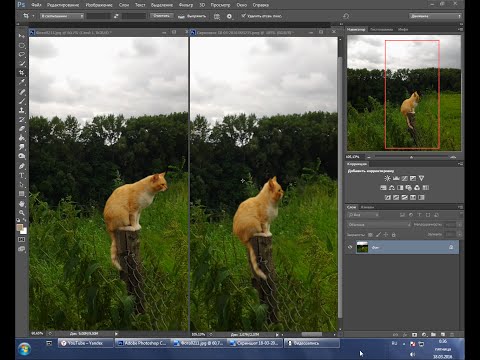Add a Photo Filter adjustment

pyautogui.click(x=409, y=188)
